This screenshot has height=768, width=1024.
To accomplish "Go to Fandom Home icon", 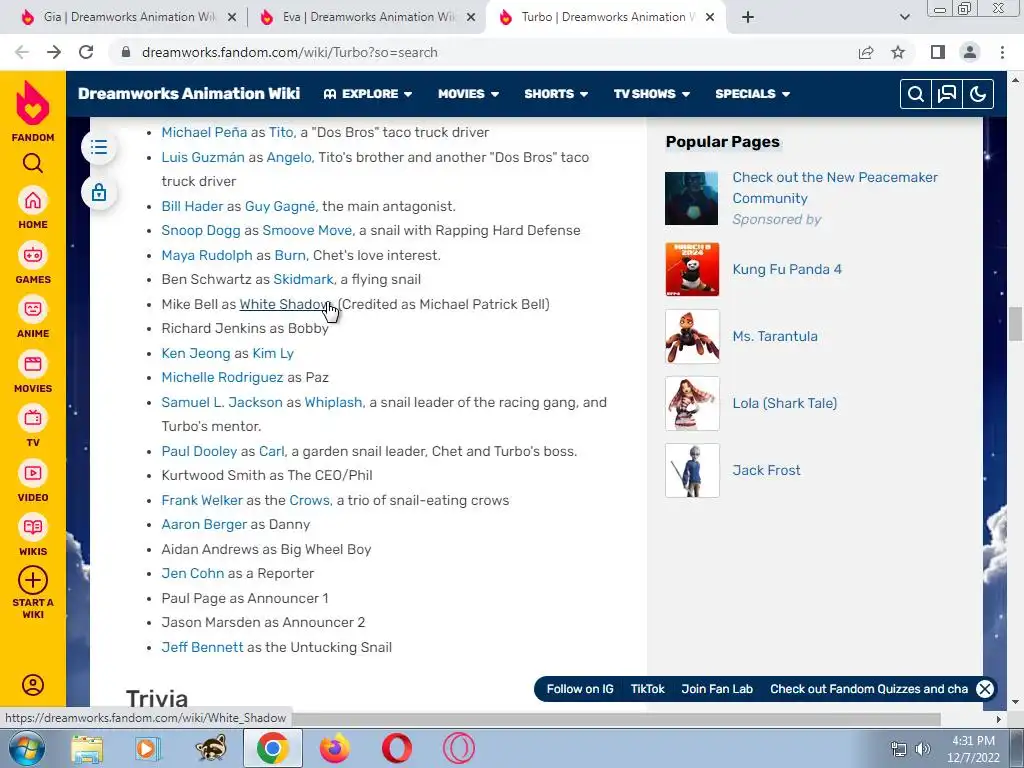I will (33, 200).
